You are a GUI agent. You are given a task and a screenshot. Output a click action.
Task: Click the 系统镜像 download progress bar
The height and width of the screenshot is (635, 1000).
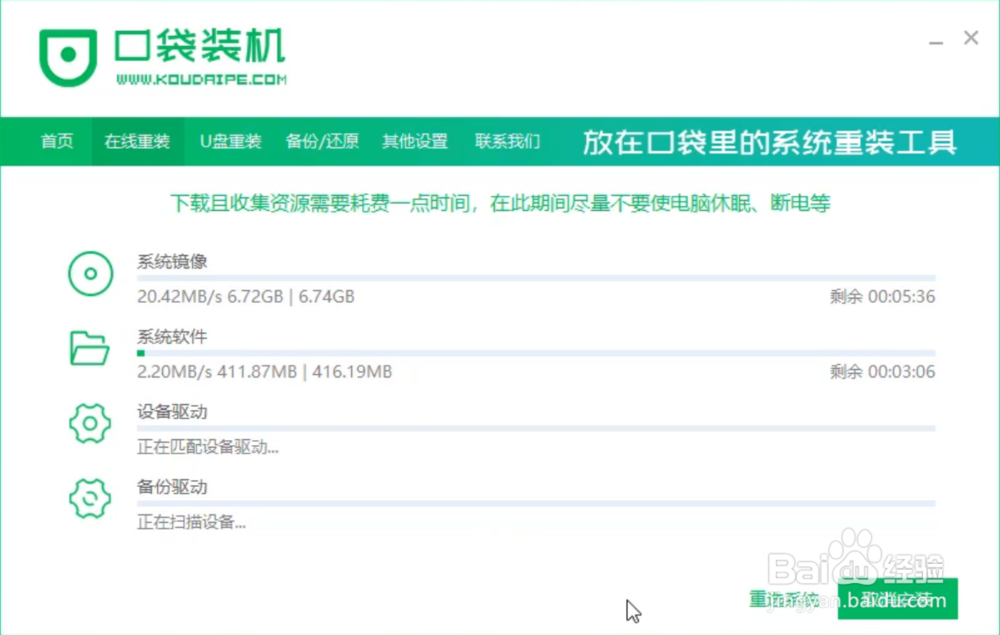(x=536, y=278)
